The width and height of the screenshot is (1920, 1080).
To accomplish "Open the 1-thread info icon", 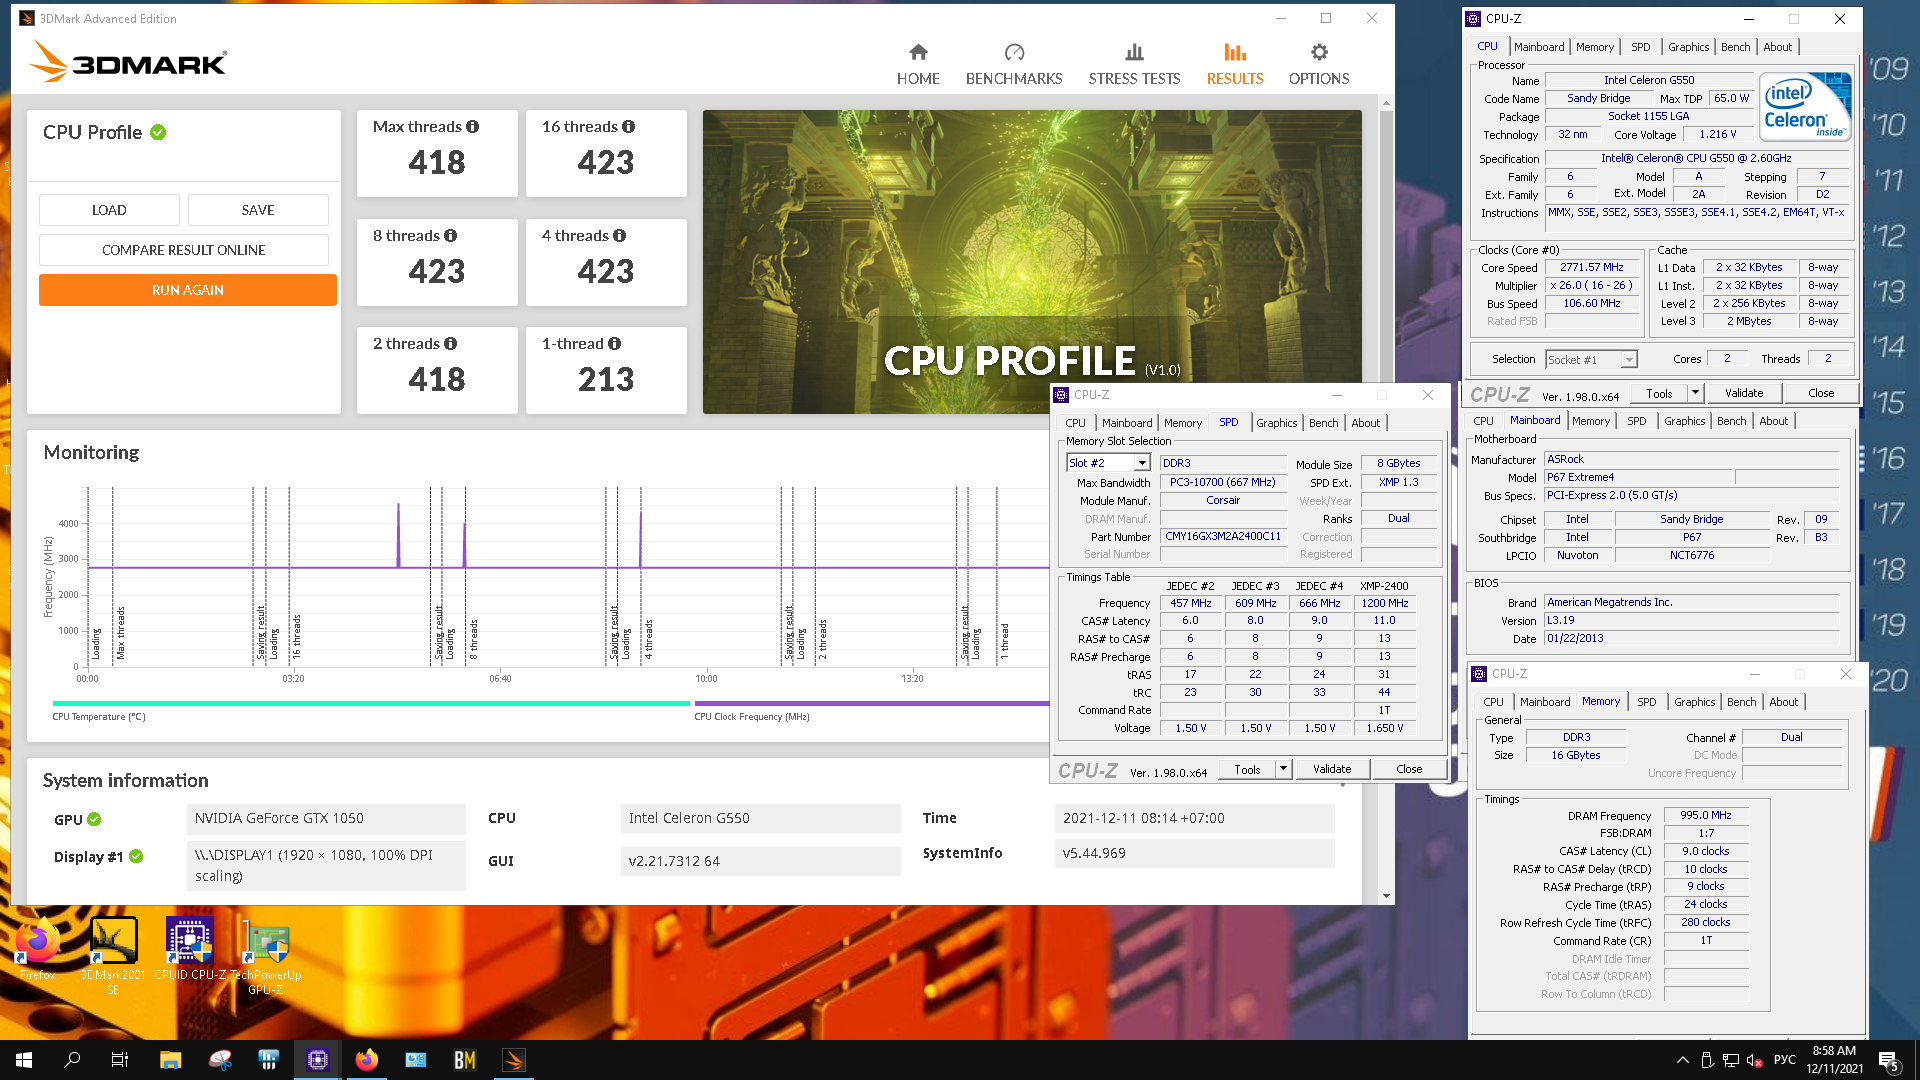I will click(614, 344).
